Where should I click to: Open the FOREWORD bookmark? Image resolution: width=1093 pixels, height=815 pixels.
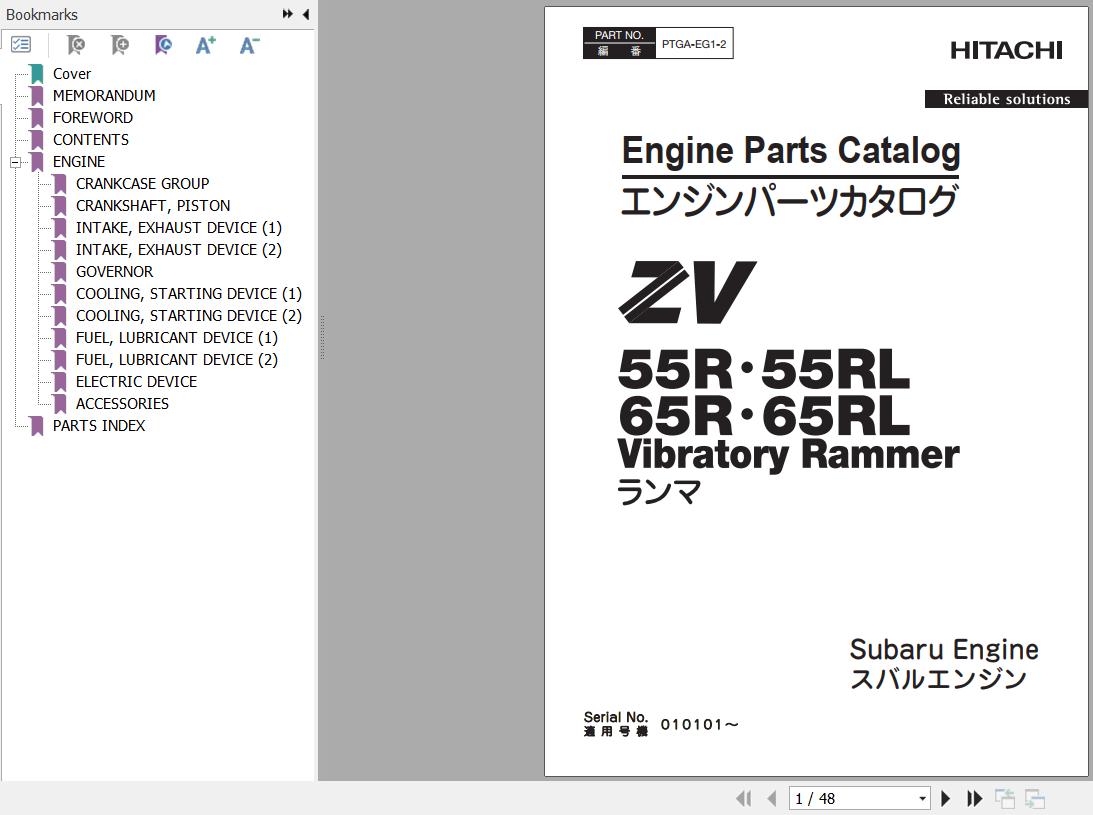click(93, 118)
